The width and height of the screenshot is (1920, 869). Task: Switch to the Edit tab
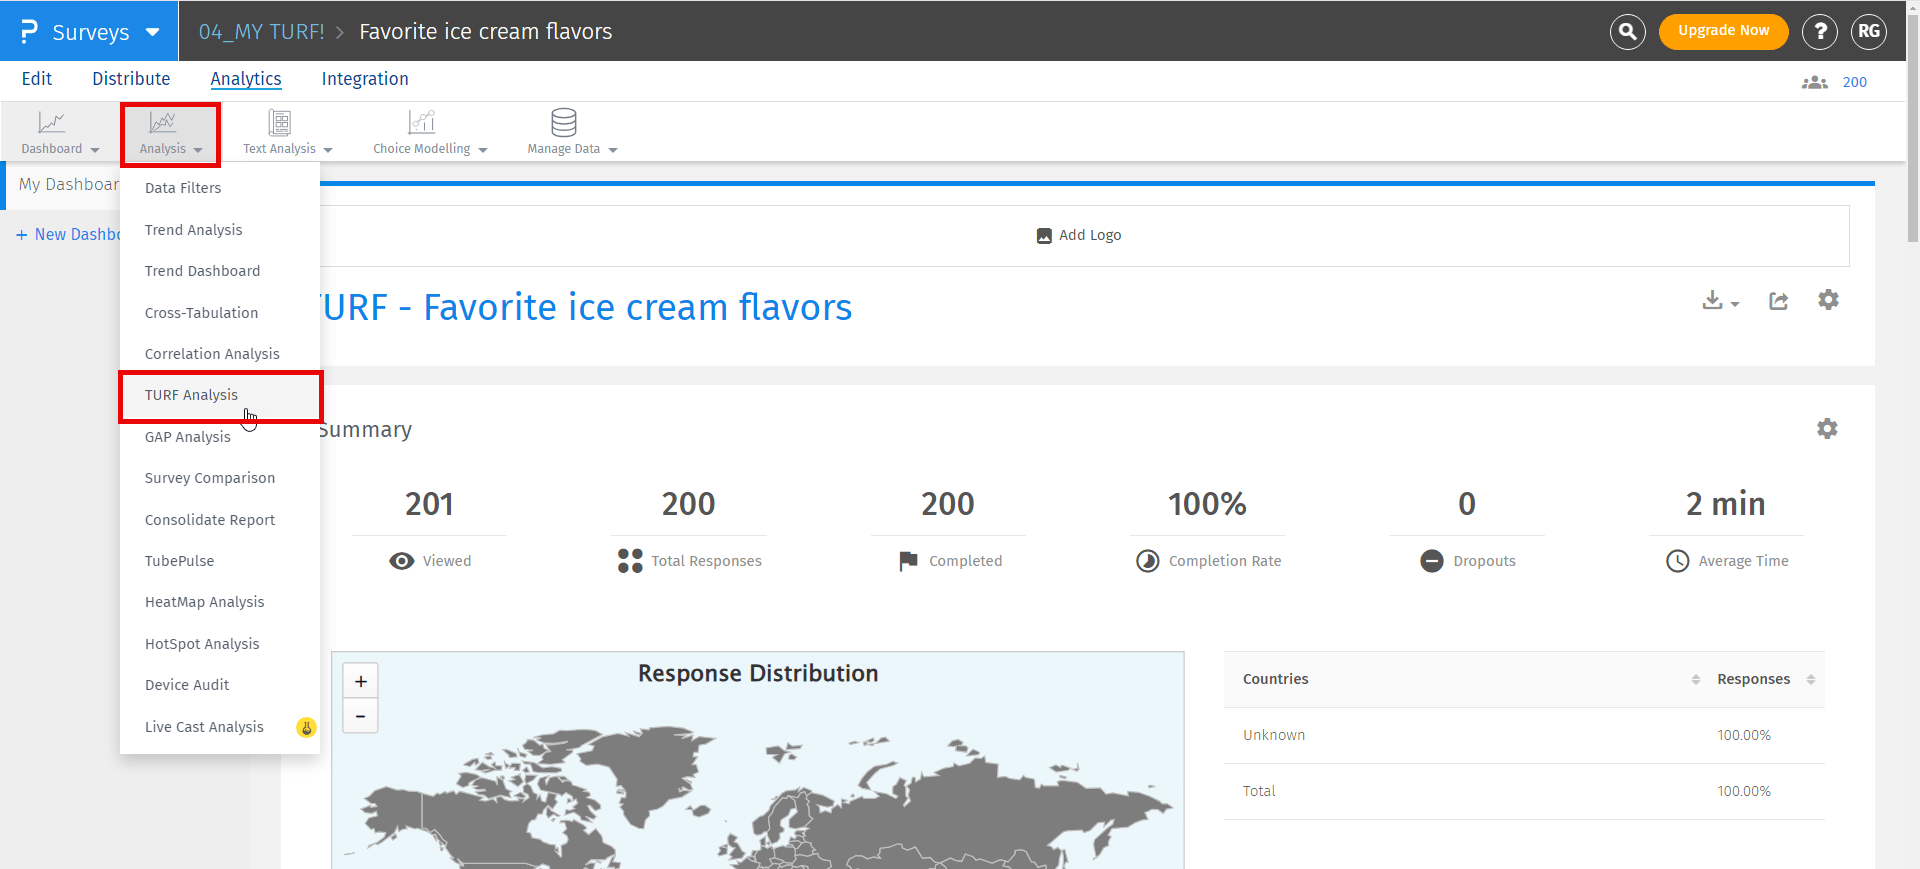[37, 79]
